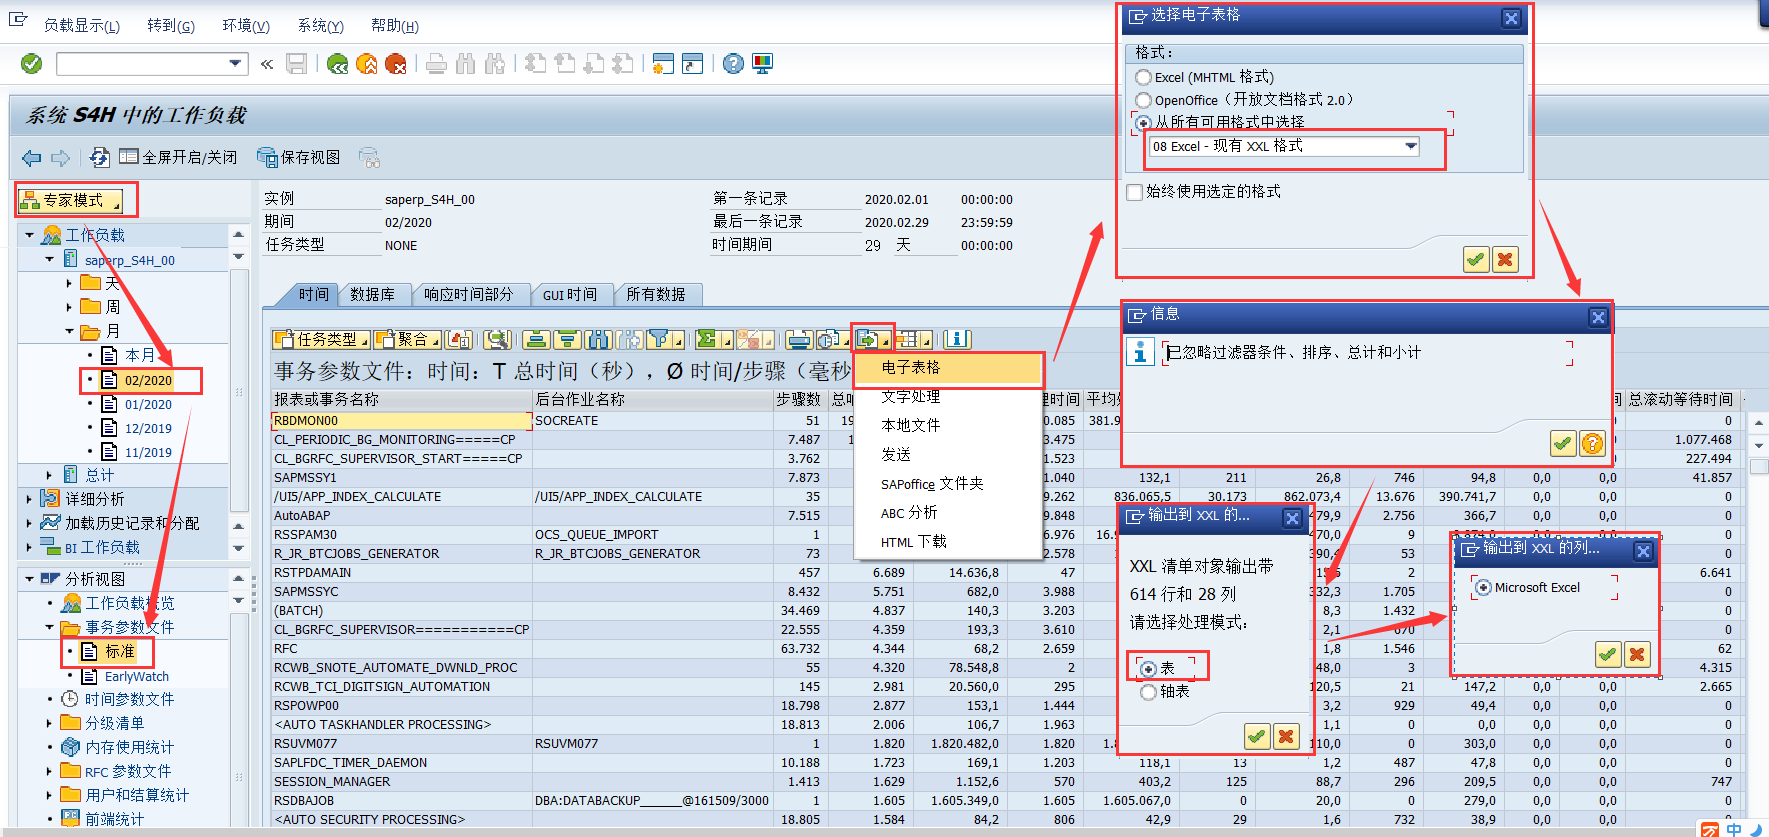Select 02/2020 in the month tree

(x=148, y=380)
